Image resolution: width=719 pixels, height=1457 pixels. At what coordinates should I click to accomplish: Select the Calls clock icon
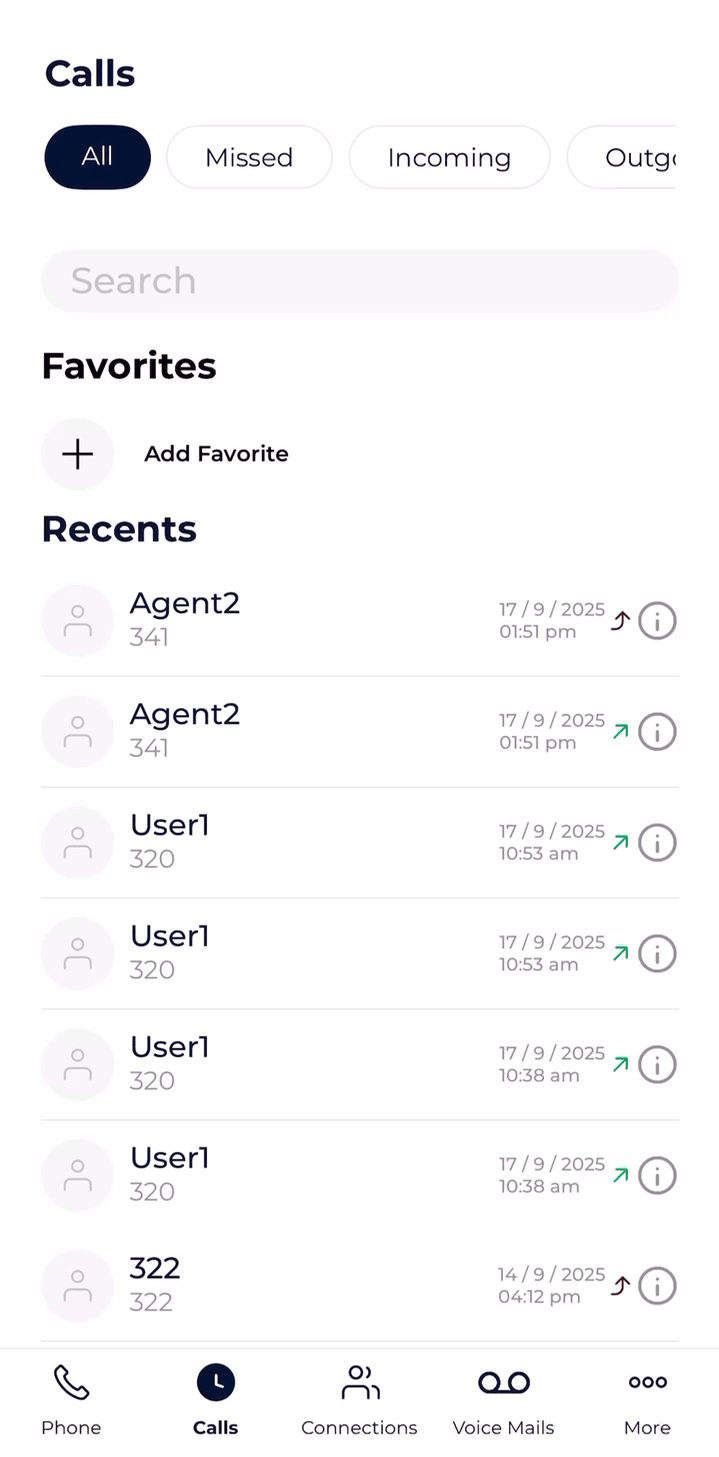(x=215, y=1383)
